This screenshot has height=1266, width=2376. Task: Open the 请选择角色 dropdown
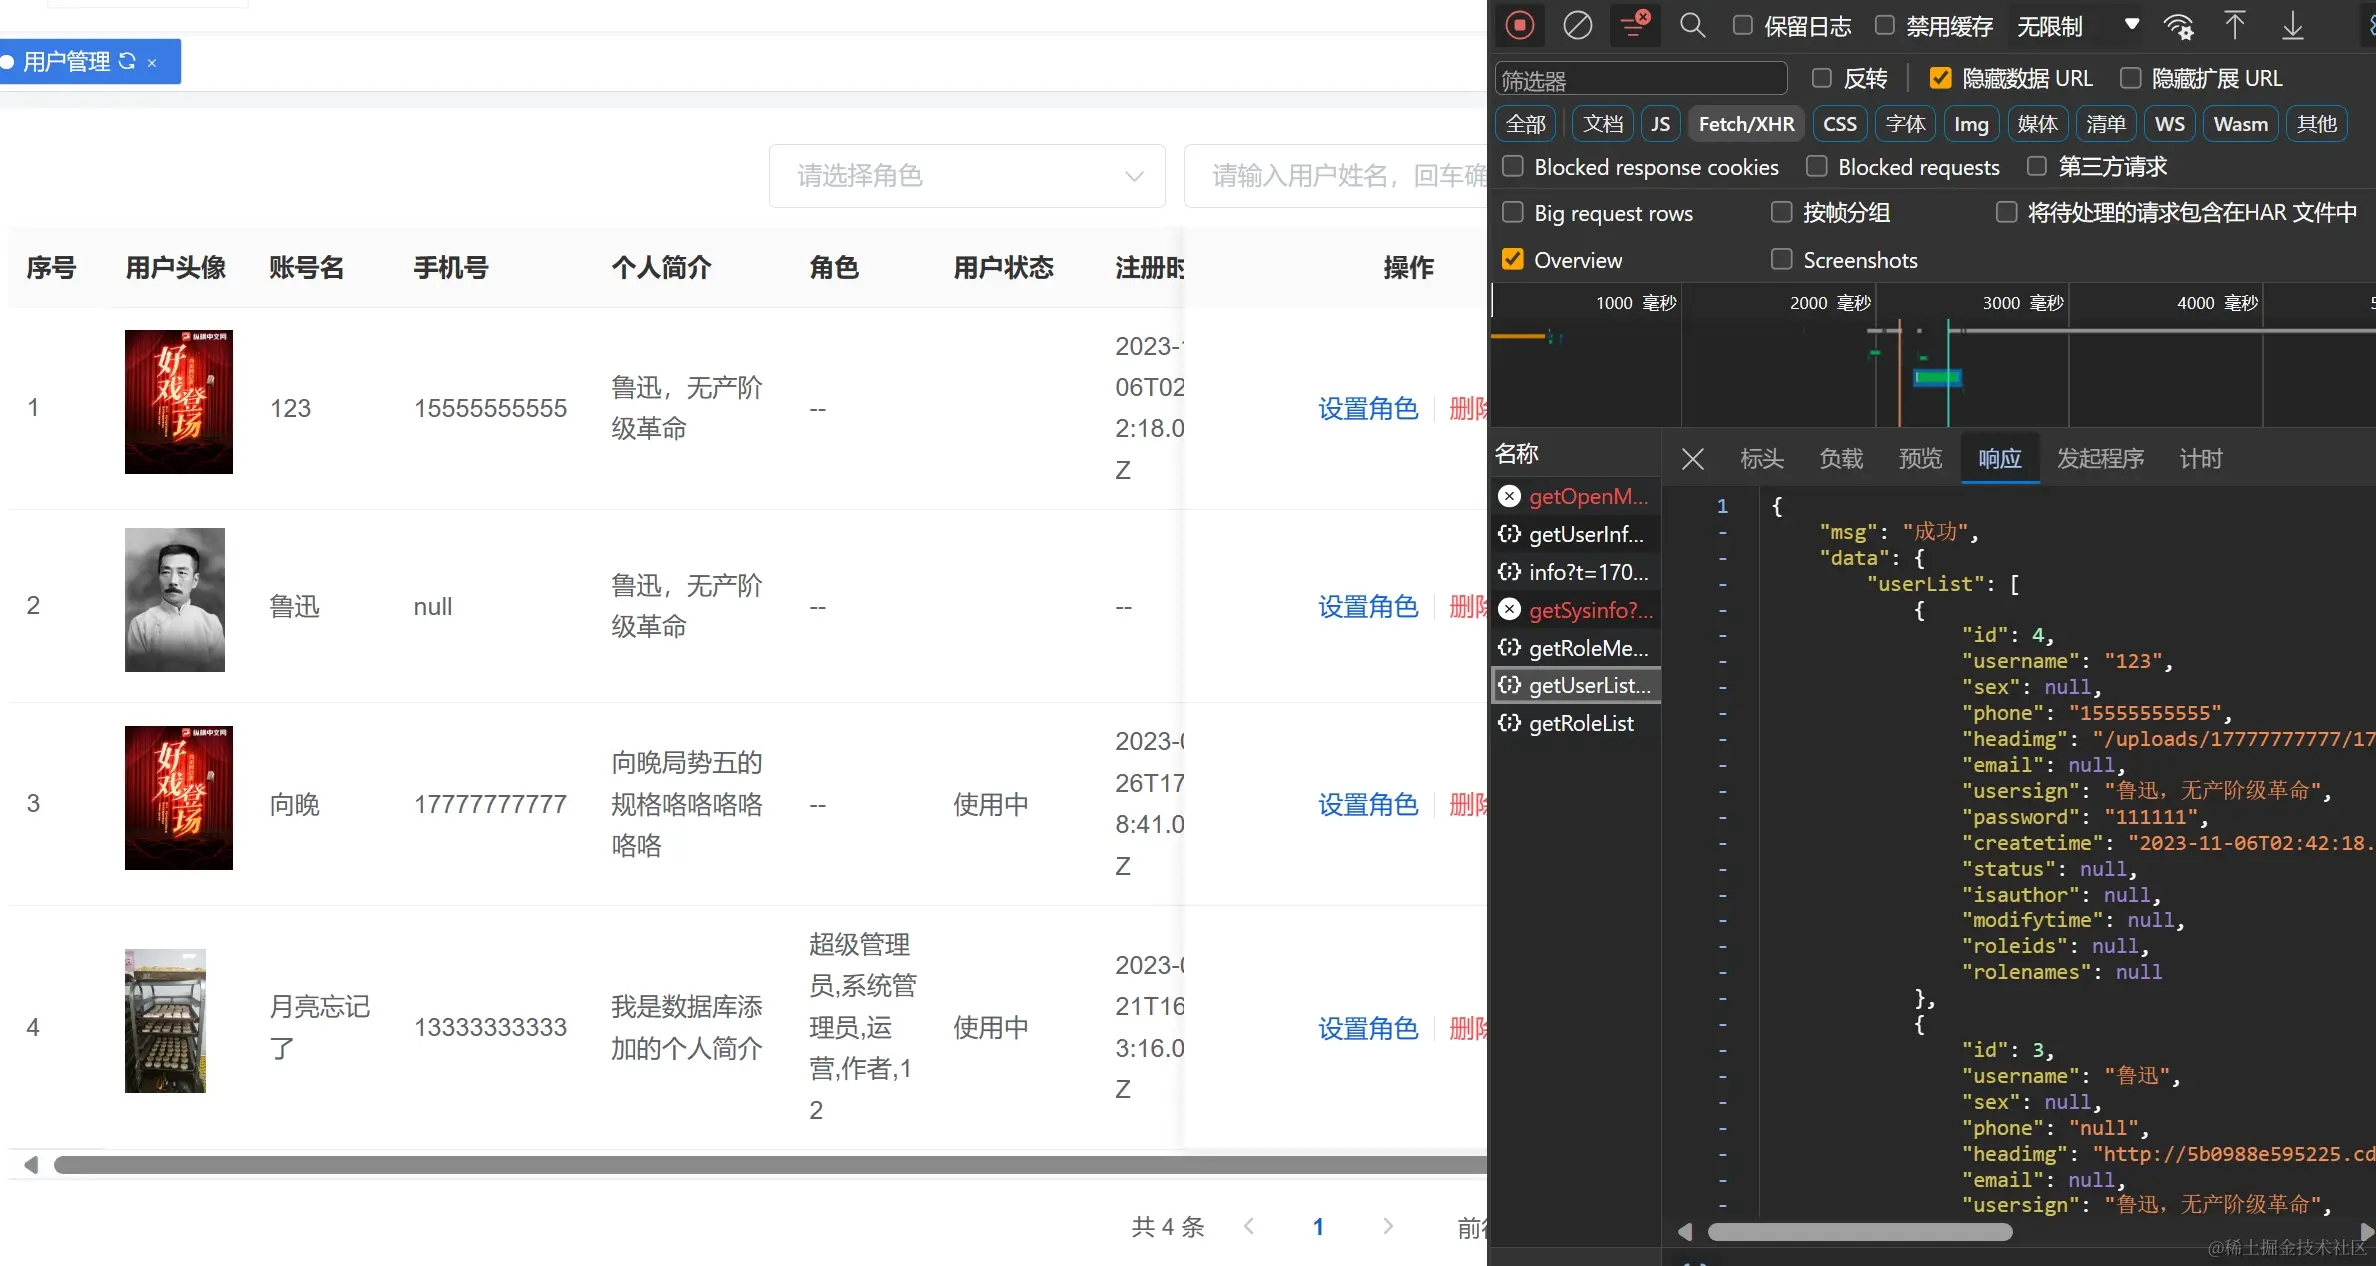tap(966, 176)
